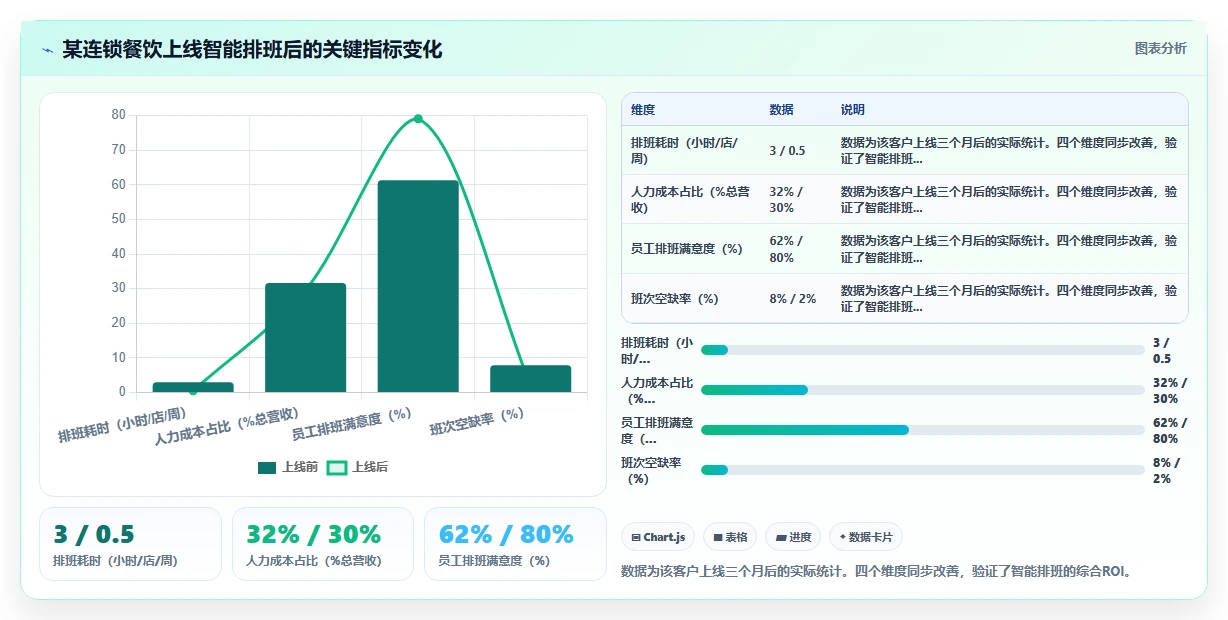Click the 班次空缺率 bar in the chart

click(530, 379)
